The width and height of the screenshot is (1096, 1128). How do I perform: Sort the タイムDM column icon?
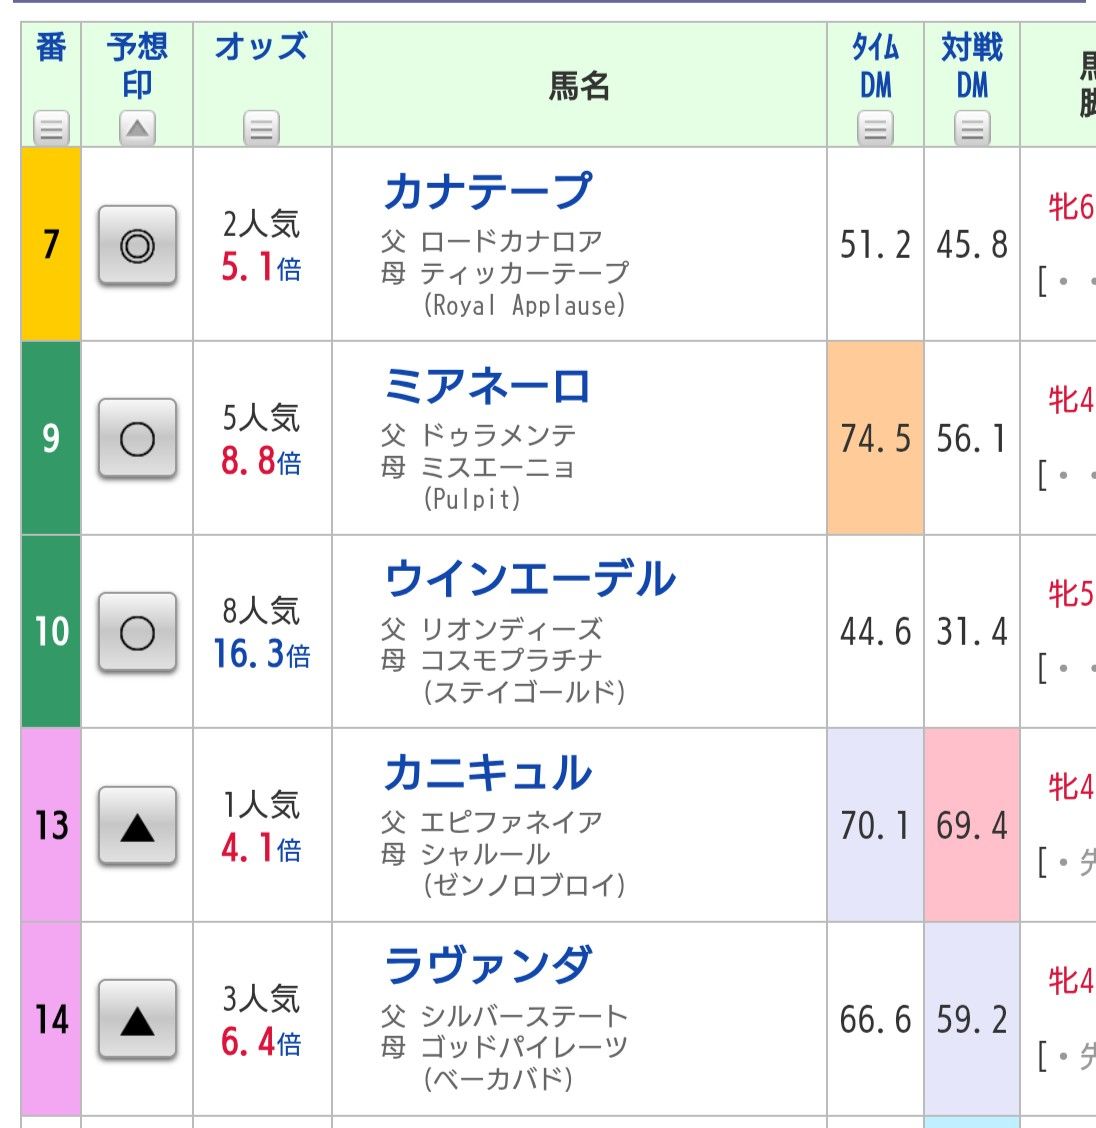coord(875,129)
